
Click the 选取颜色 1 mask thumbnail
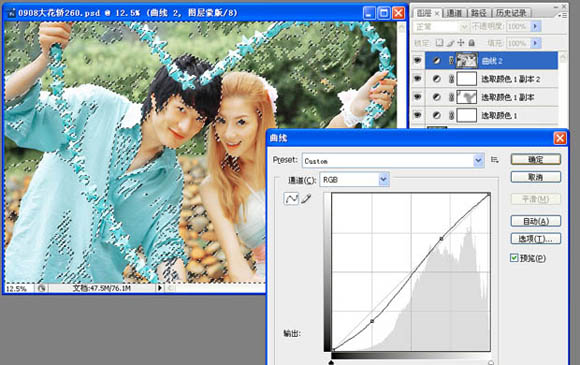pos(467,115)
